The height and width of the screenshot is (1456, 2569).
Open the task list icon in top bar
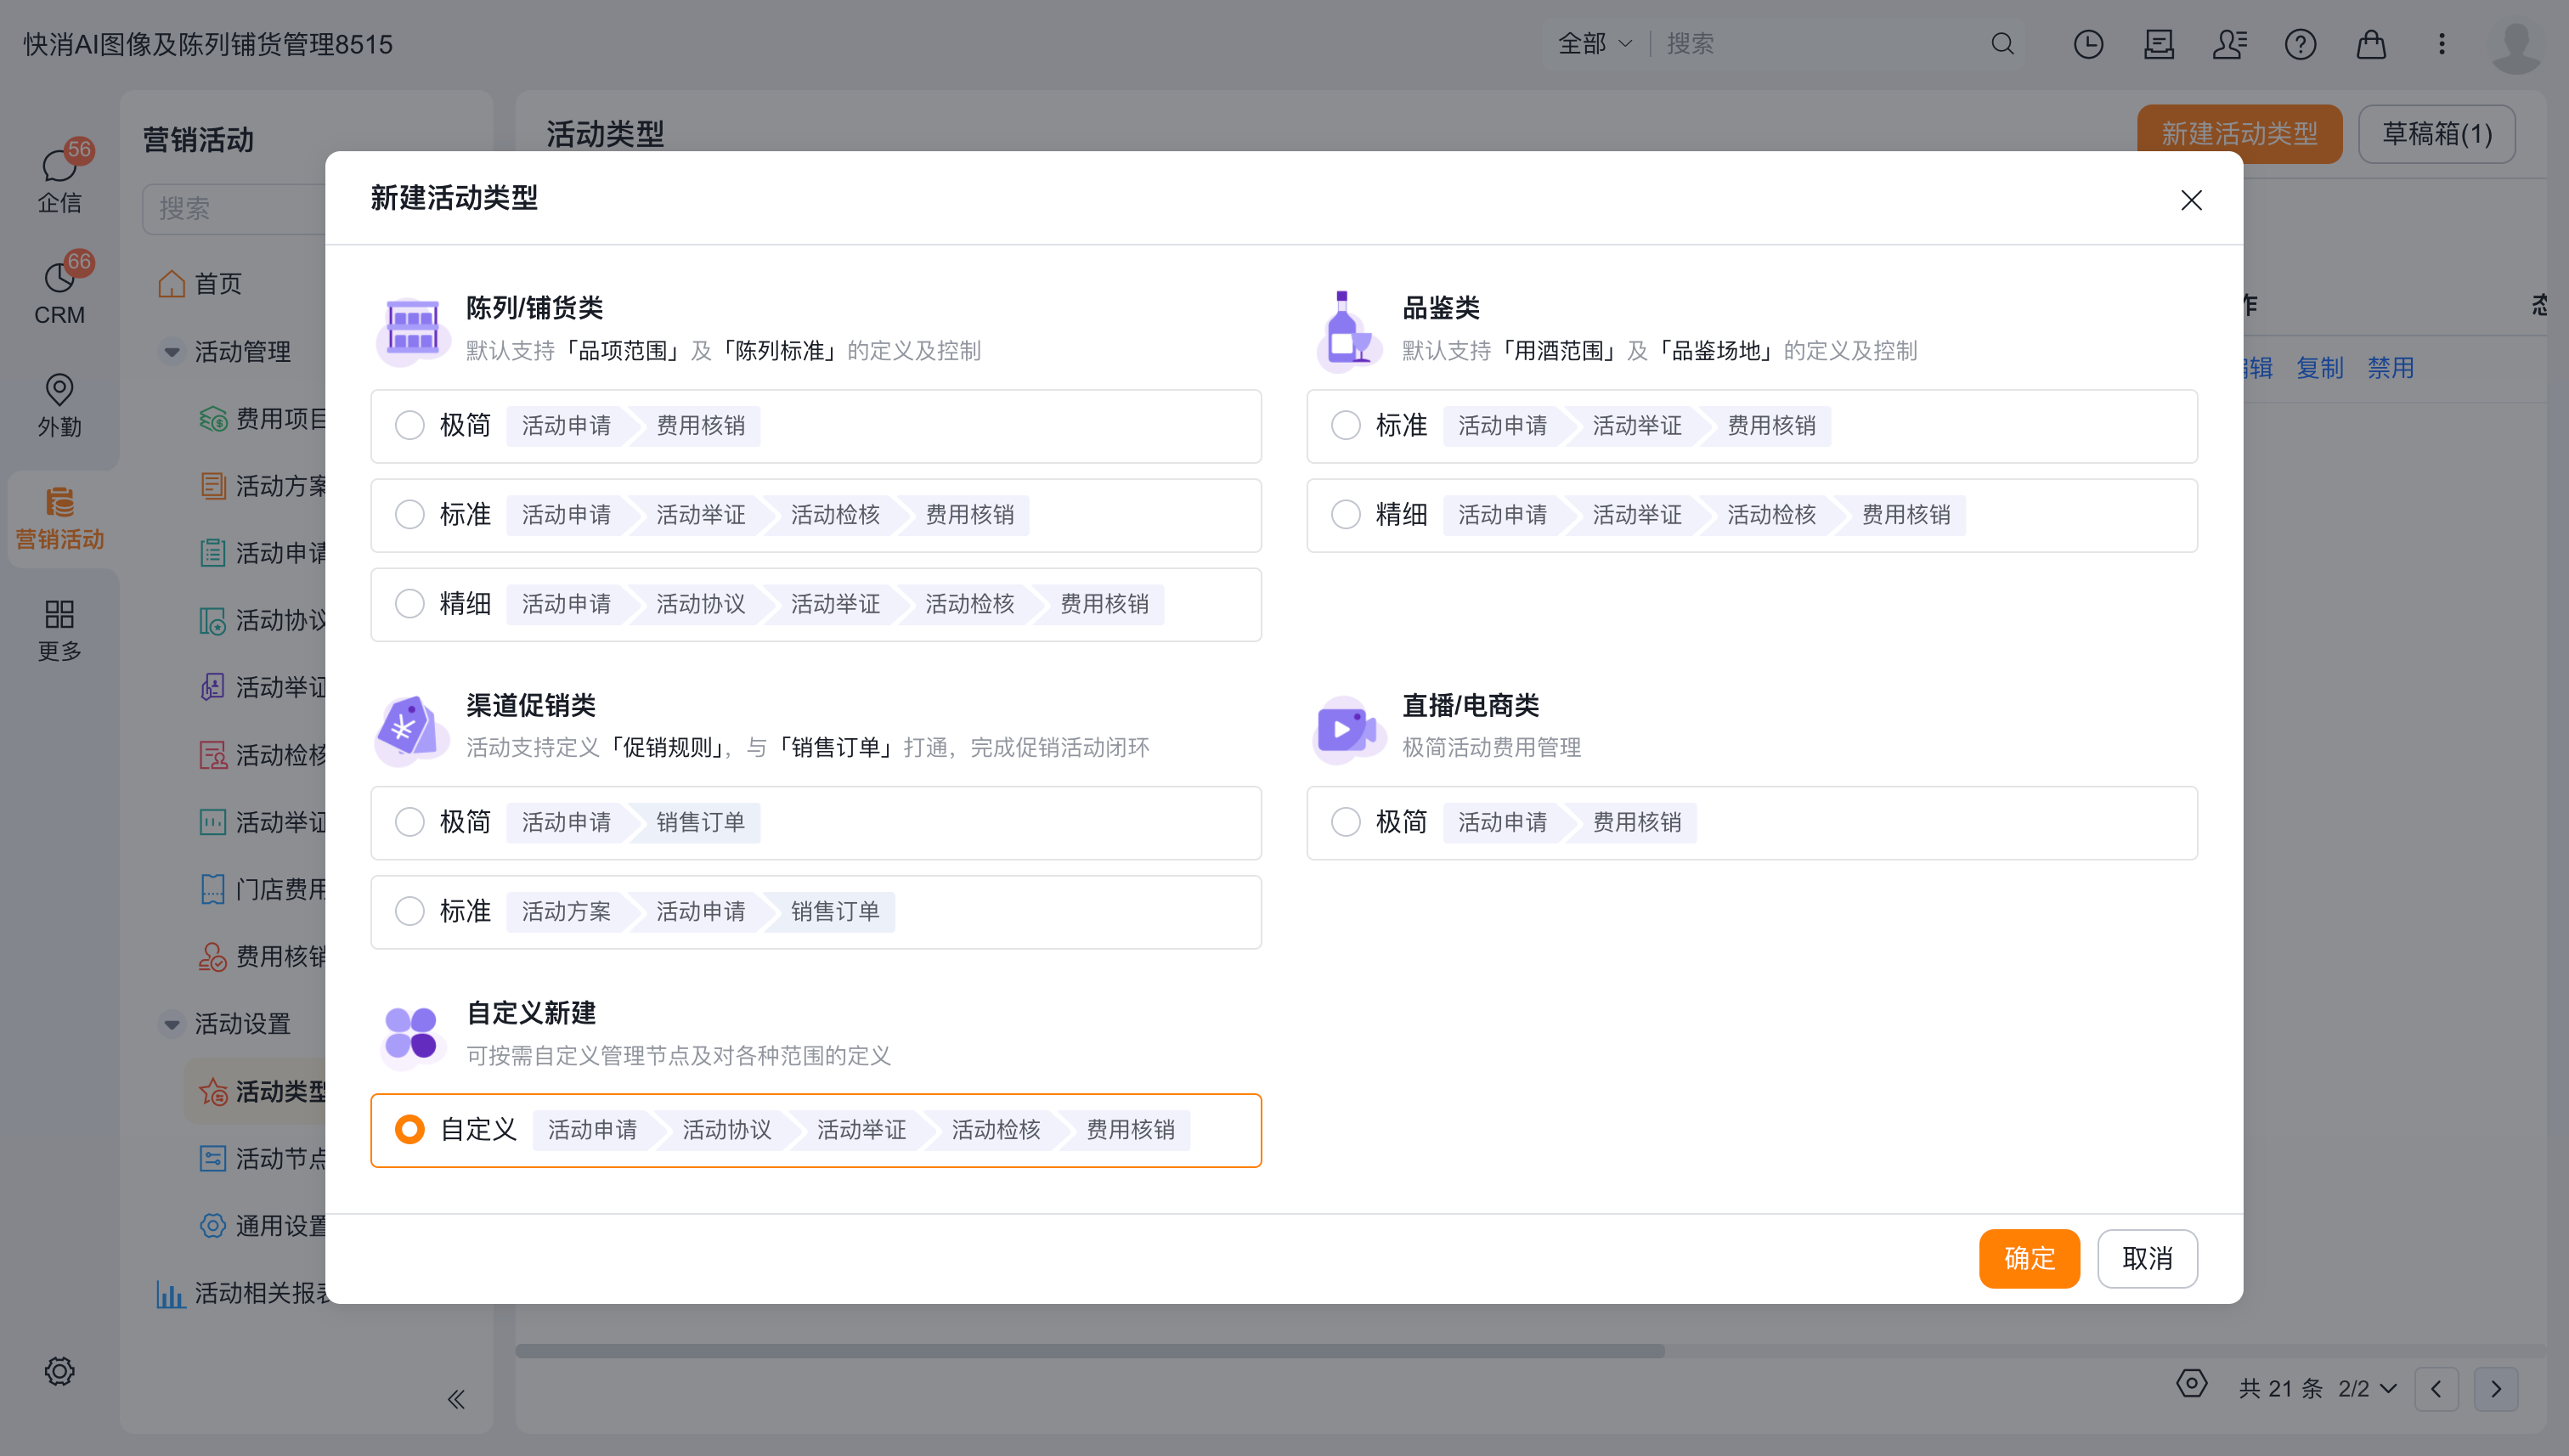click(x=2159, y=44)
